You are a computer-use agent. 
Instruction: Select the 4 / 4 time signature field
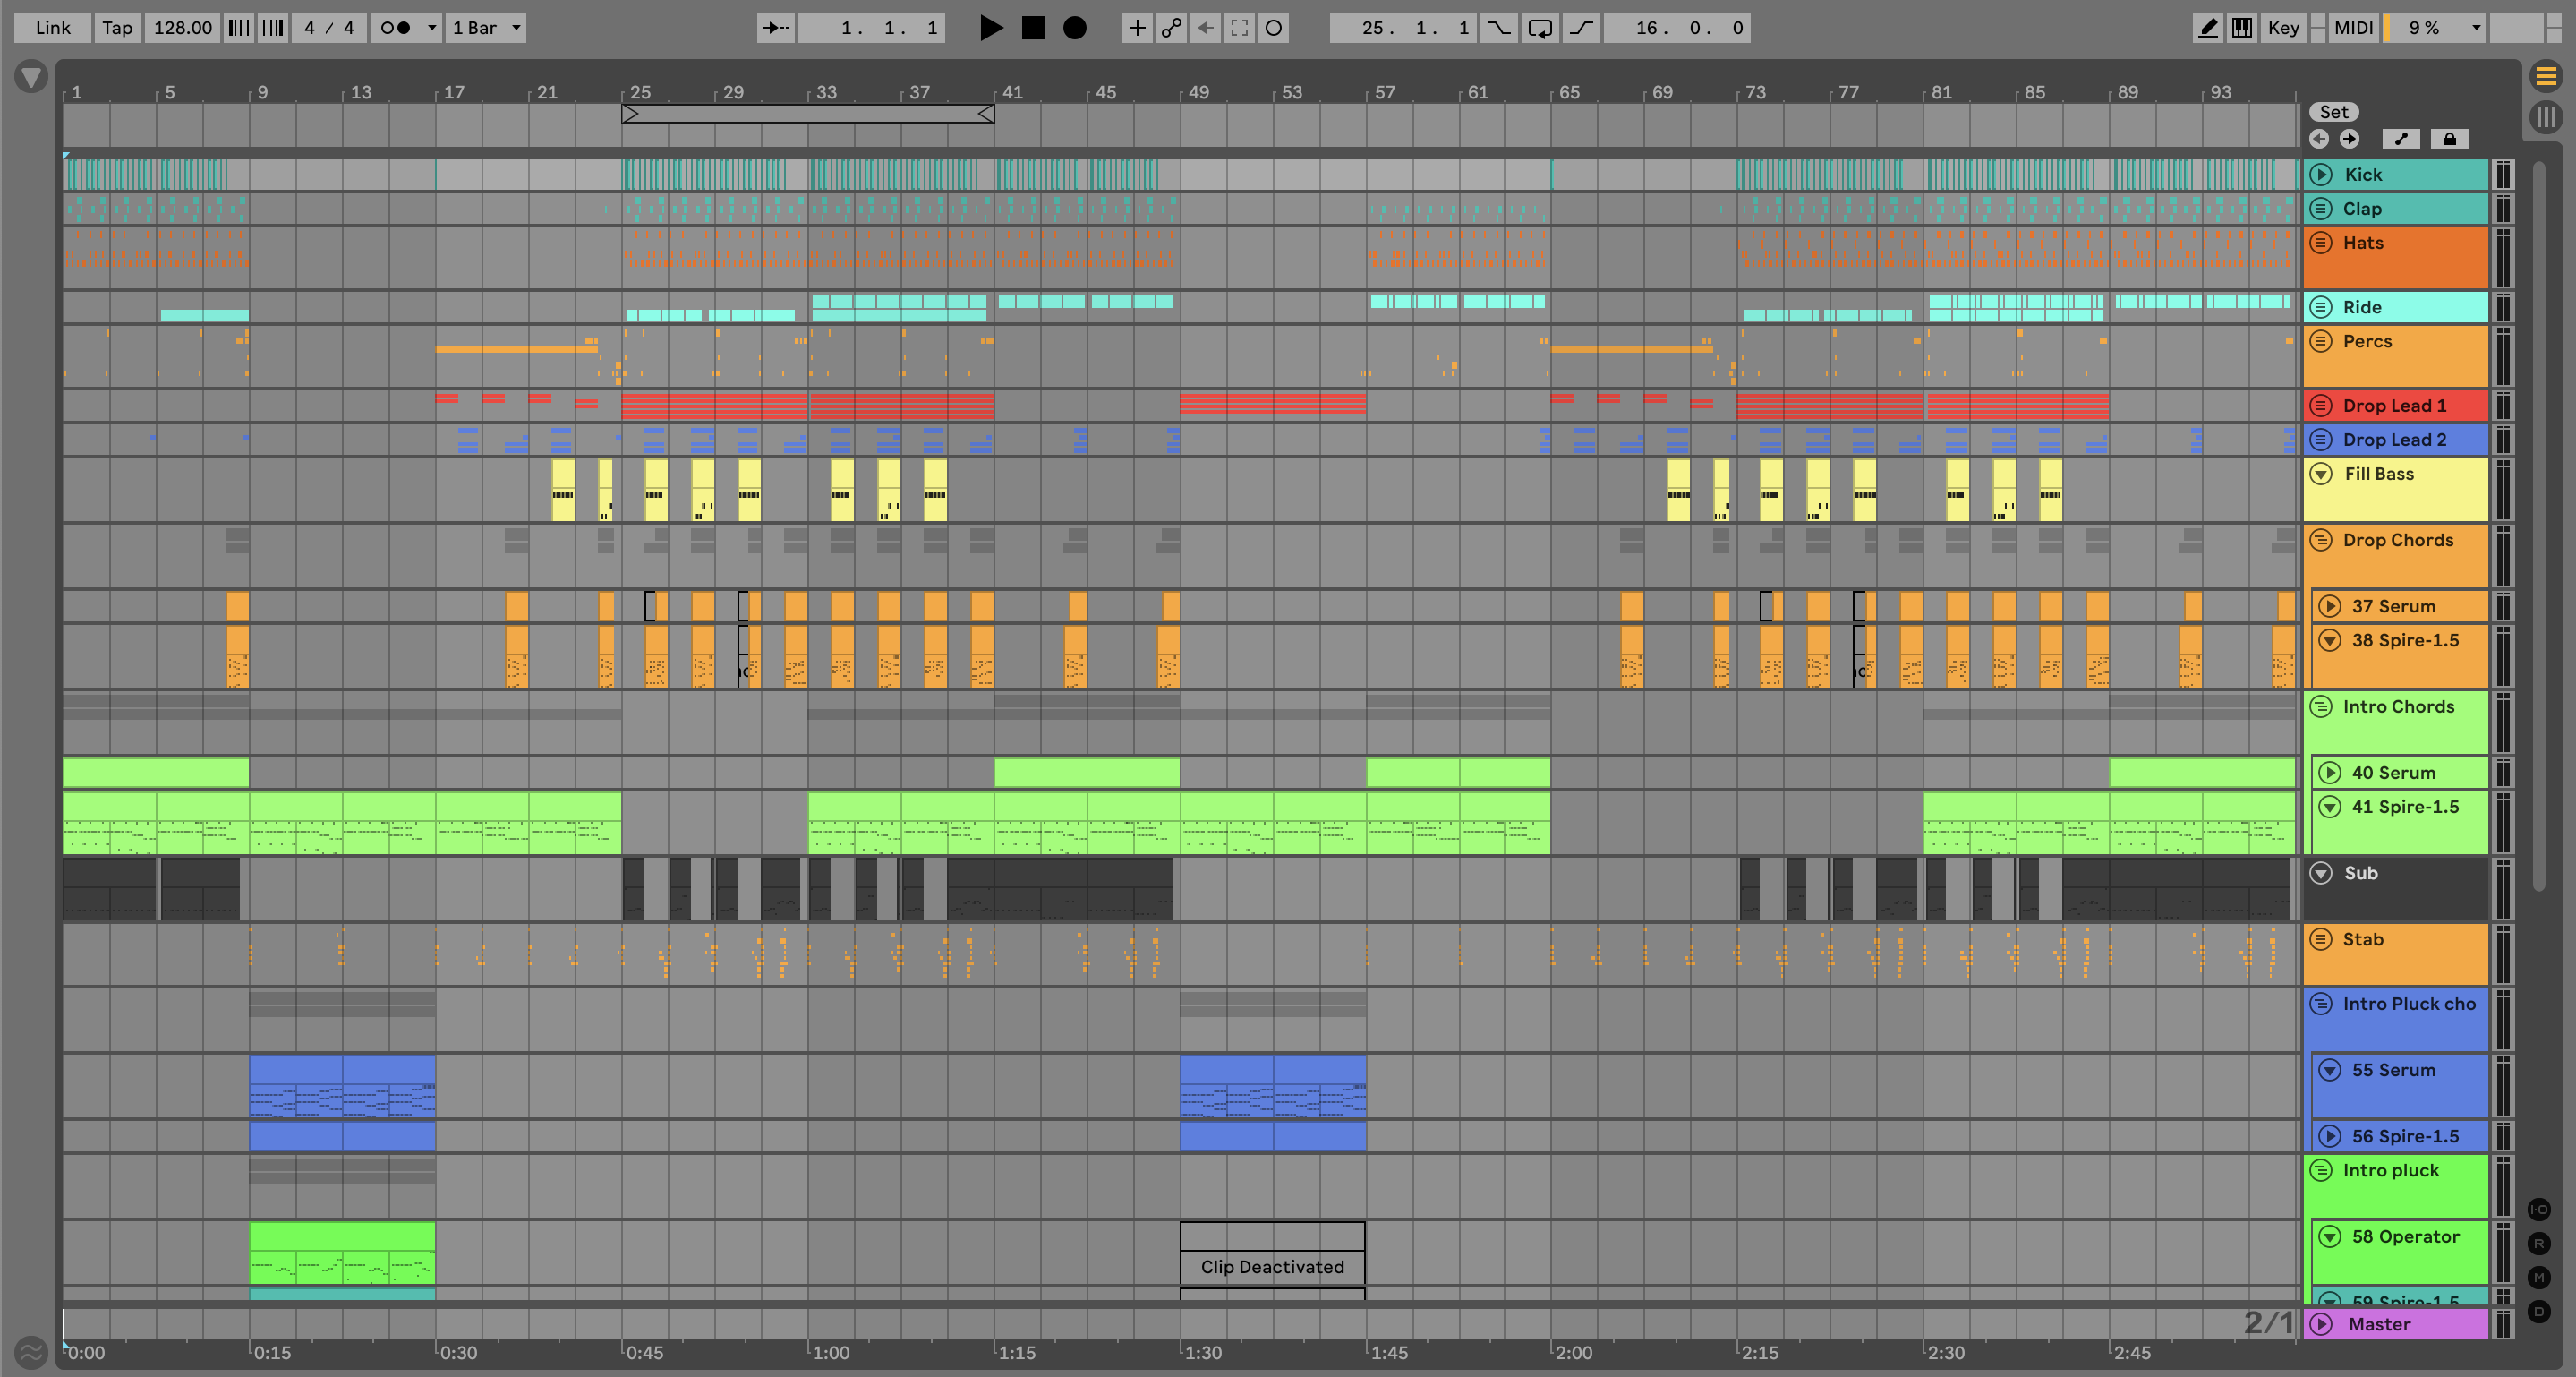[x=329, y=28]
